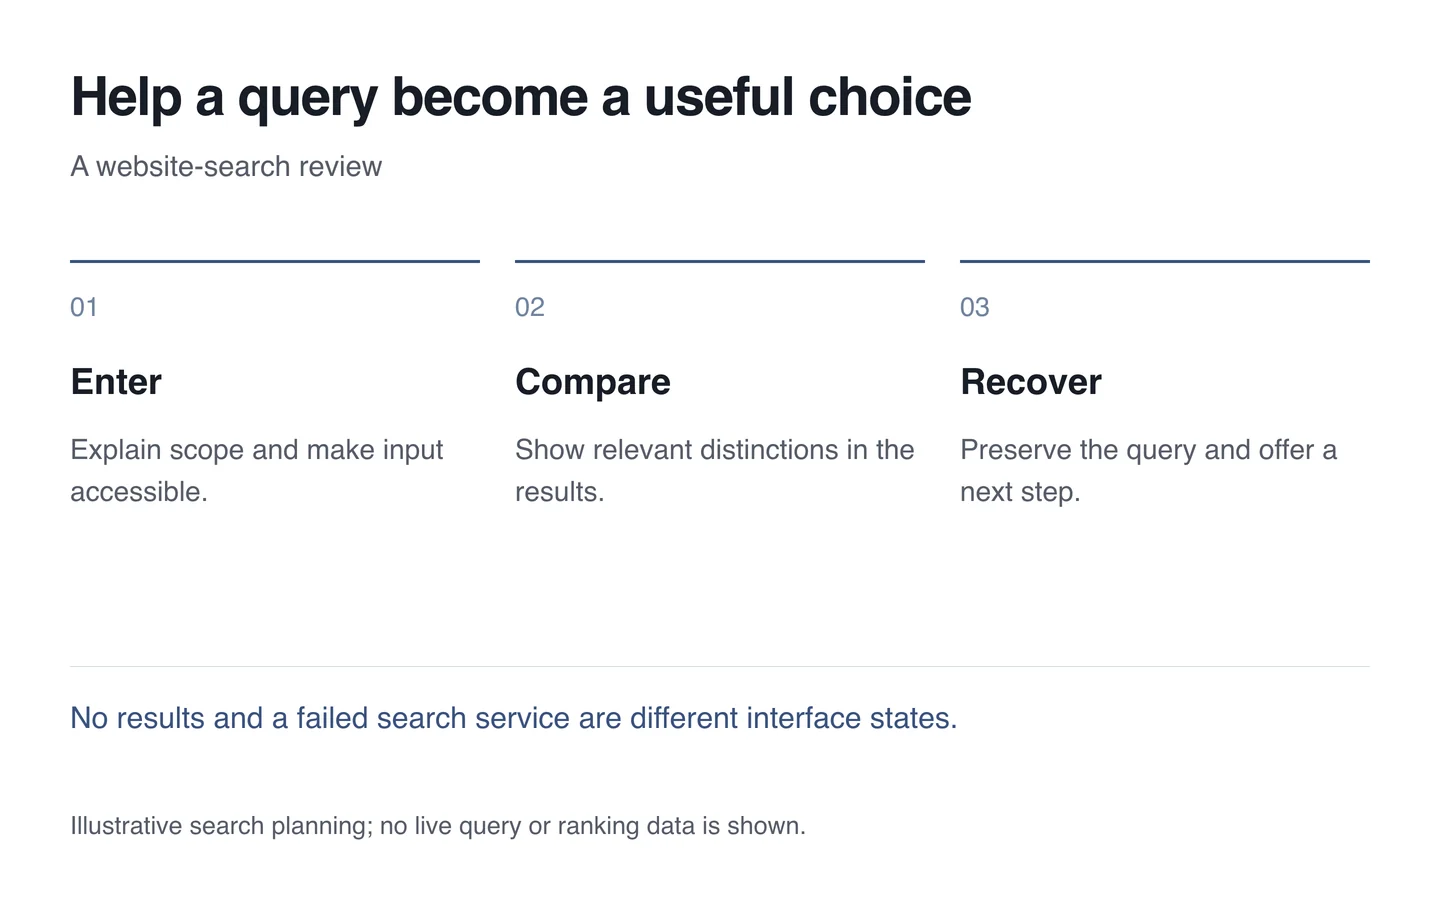Click the 'Explain scope and make input' description

[x=257, y=471]
